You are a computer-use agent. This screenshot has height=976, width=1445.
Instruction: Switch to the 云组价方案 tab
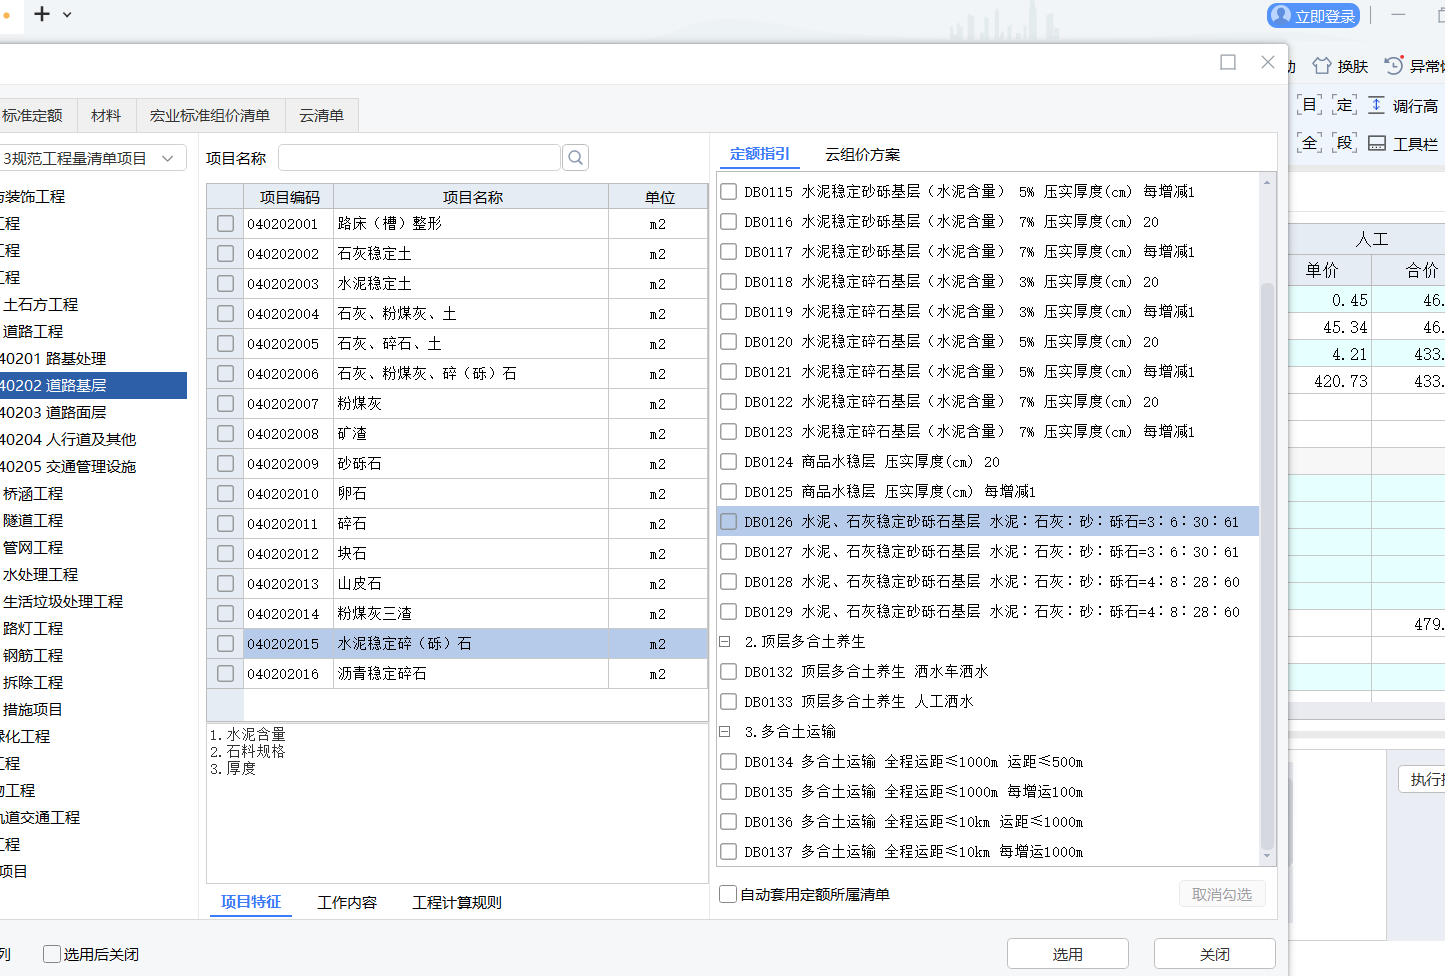(x=862, y=155)
